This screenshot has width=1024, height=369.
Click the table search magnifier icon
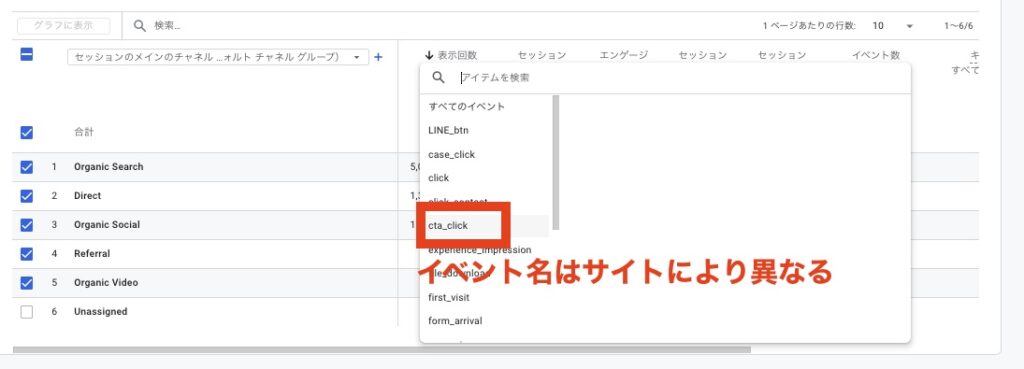tap(139, 25)
